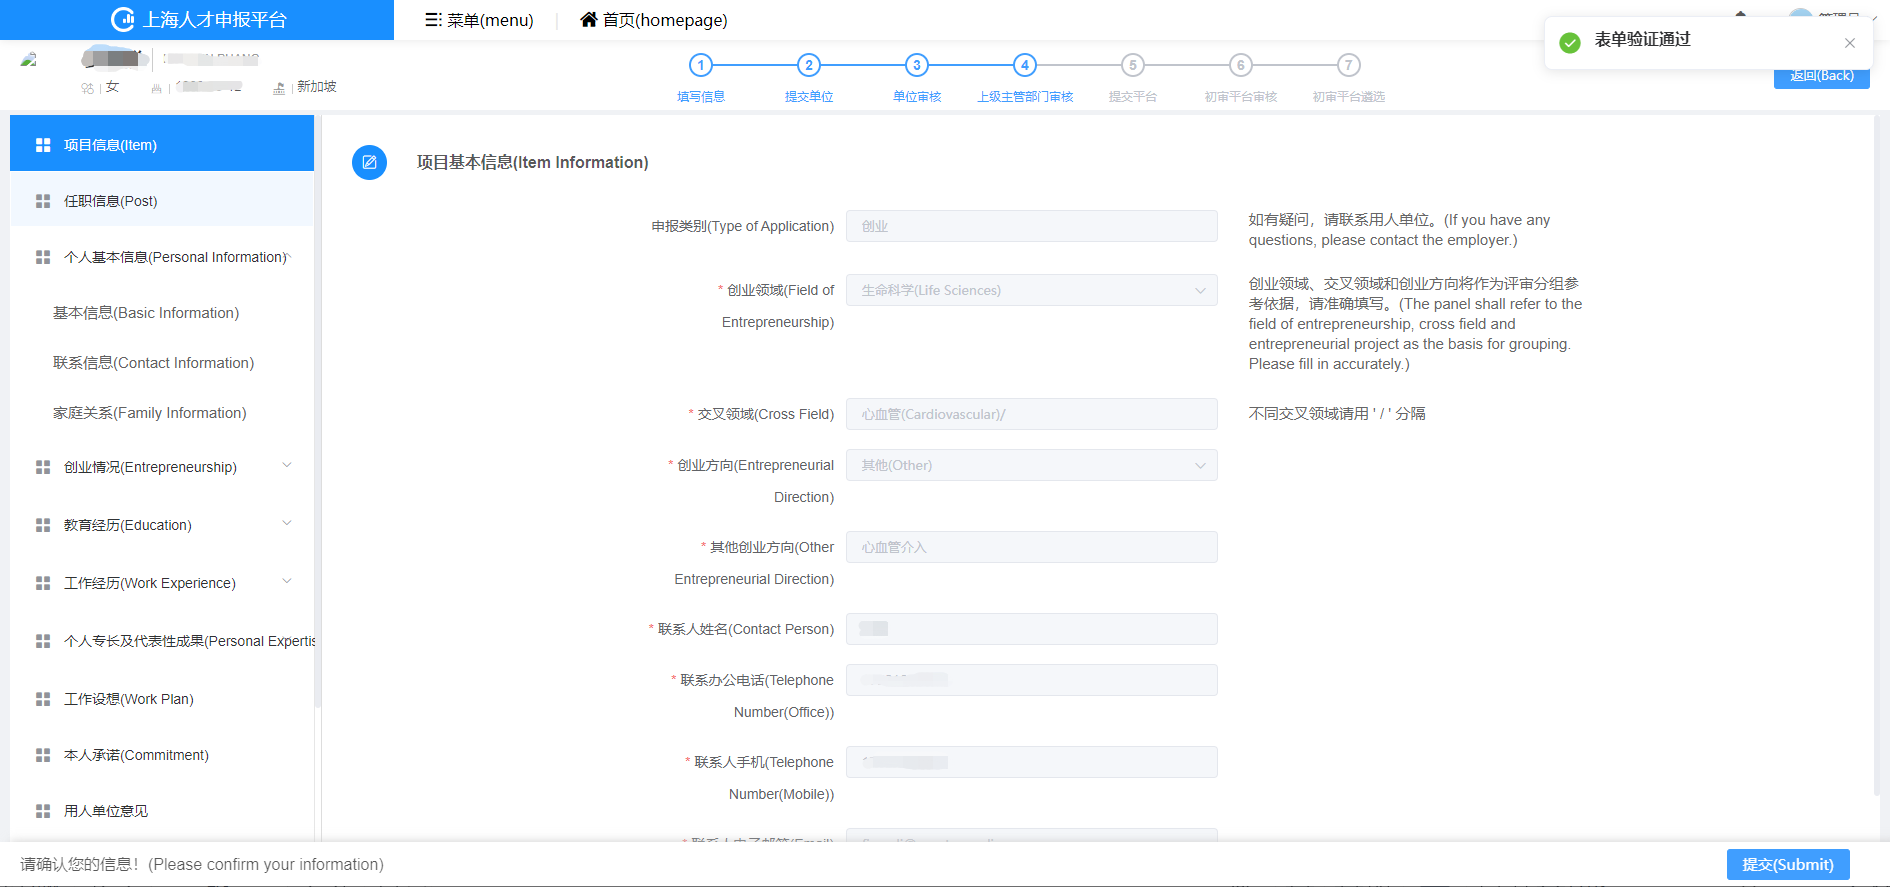
Task: Open 工作设想(Work Plan) sidebar item
Action: click(x=162, y=699)
